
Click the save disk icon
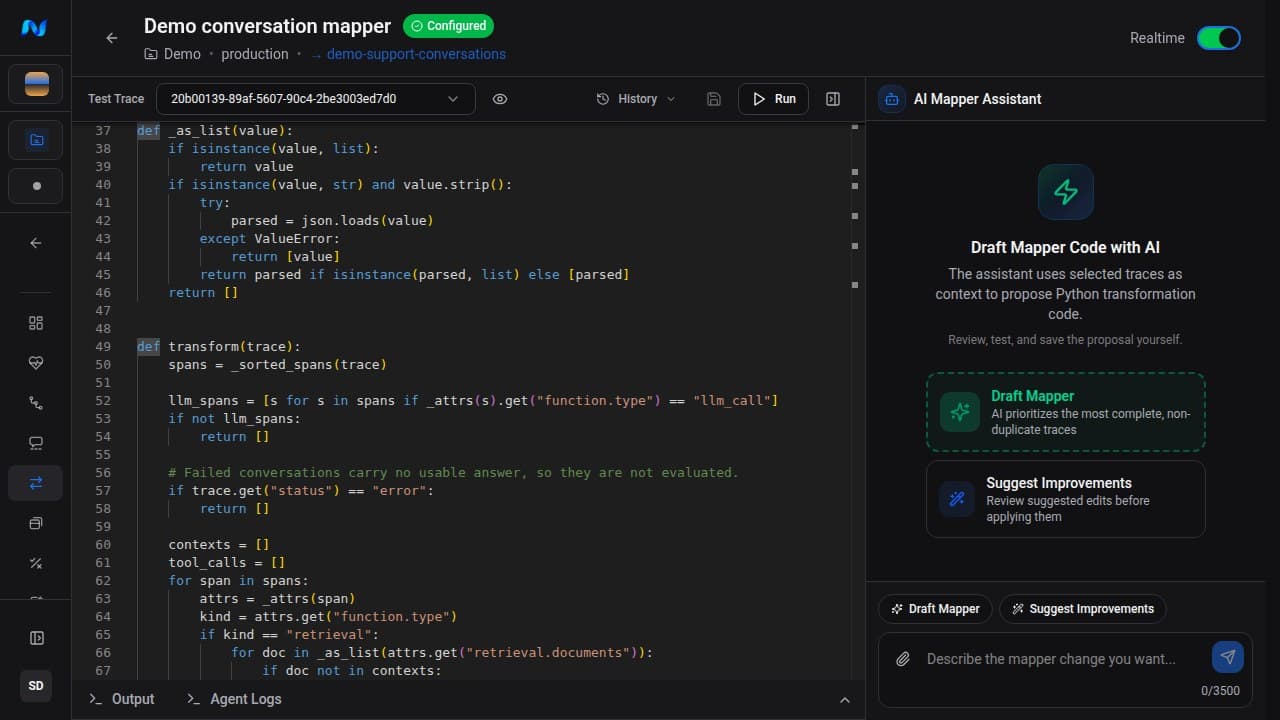(x=714, y=99)
